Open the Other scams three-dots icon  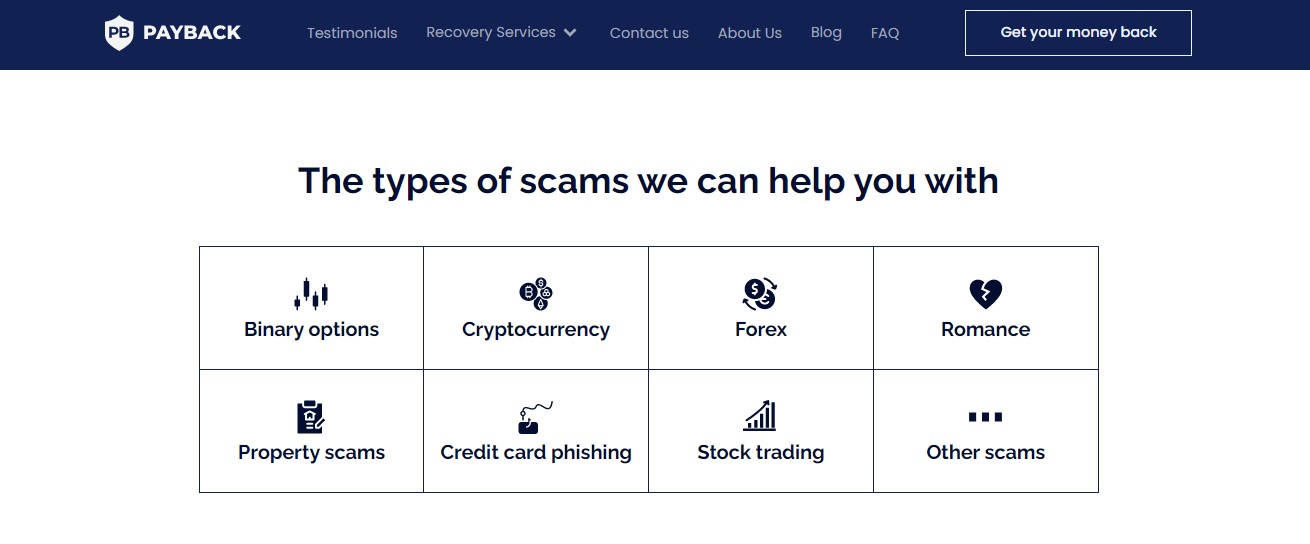pos(985,417)
